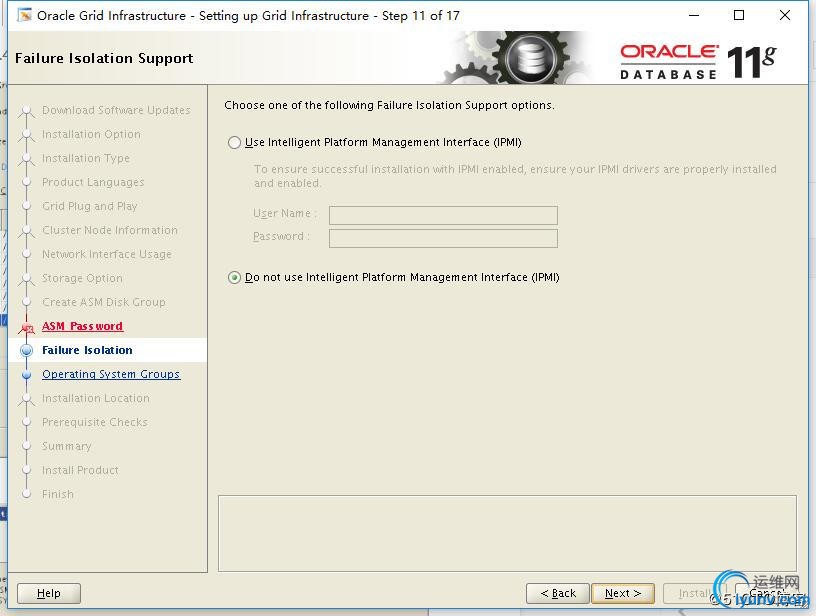Click the Grid Plug and Play step
Screen dimensions: 816x616
[x=90, y=206]
